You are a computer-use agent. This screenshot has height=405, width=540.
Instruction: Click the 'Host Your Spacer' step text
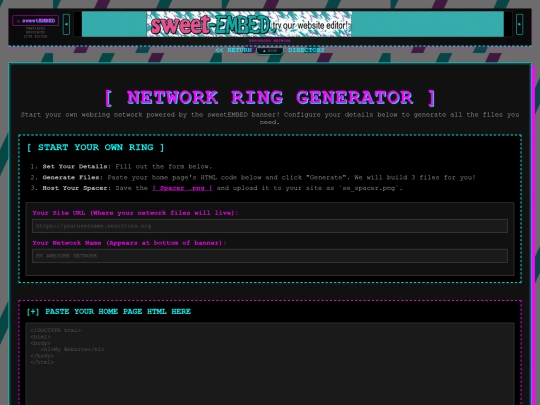click(x=75, y=188)
